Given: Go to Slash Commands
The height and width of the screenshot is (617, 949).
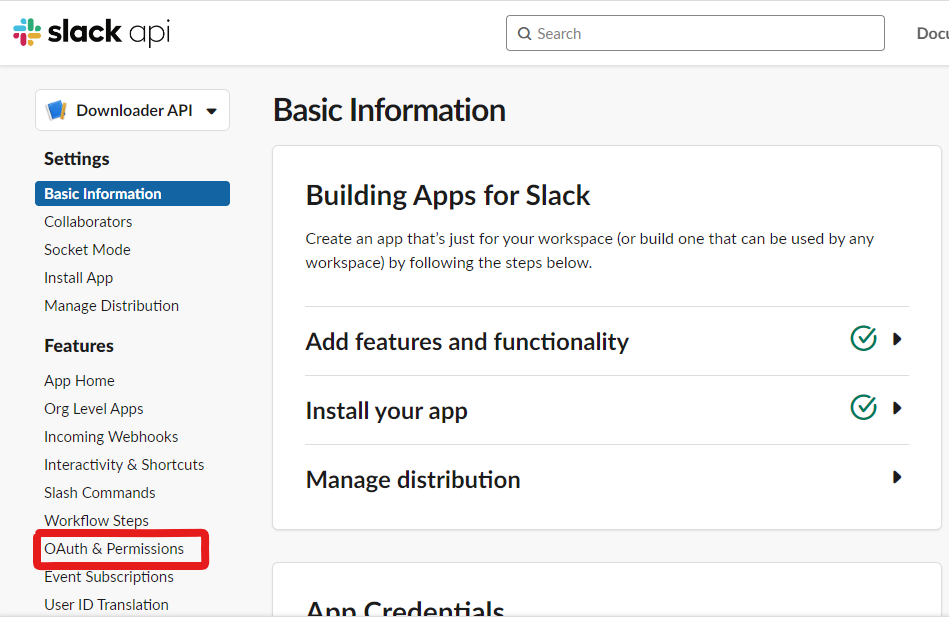Looking at the screenshot, I should click(x=100, y=493).
